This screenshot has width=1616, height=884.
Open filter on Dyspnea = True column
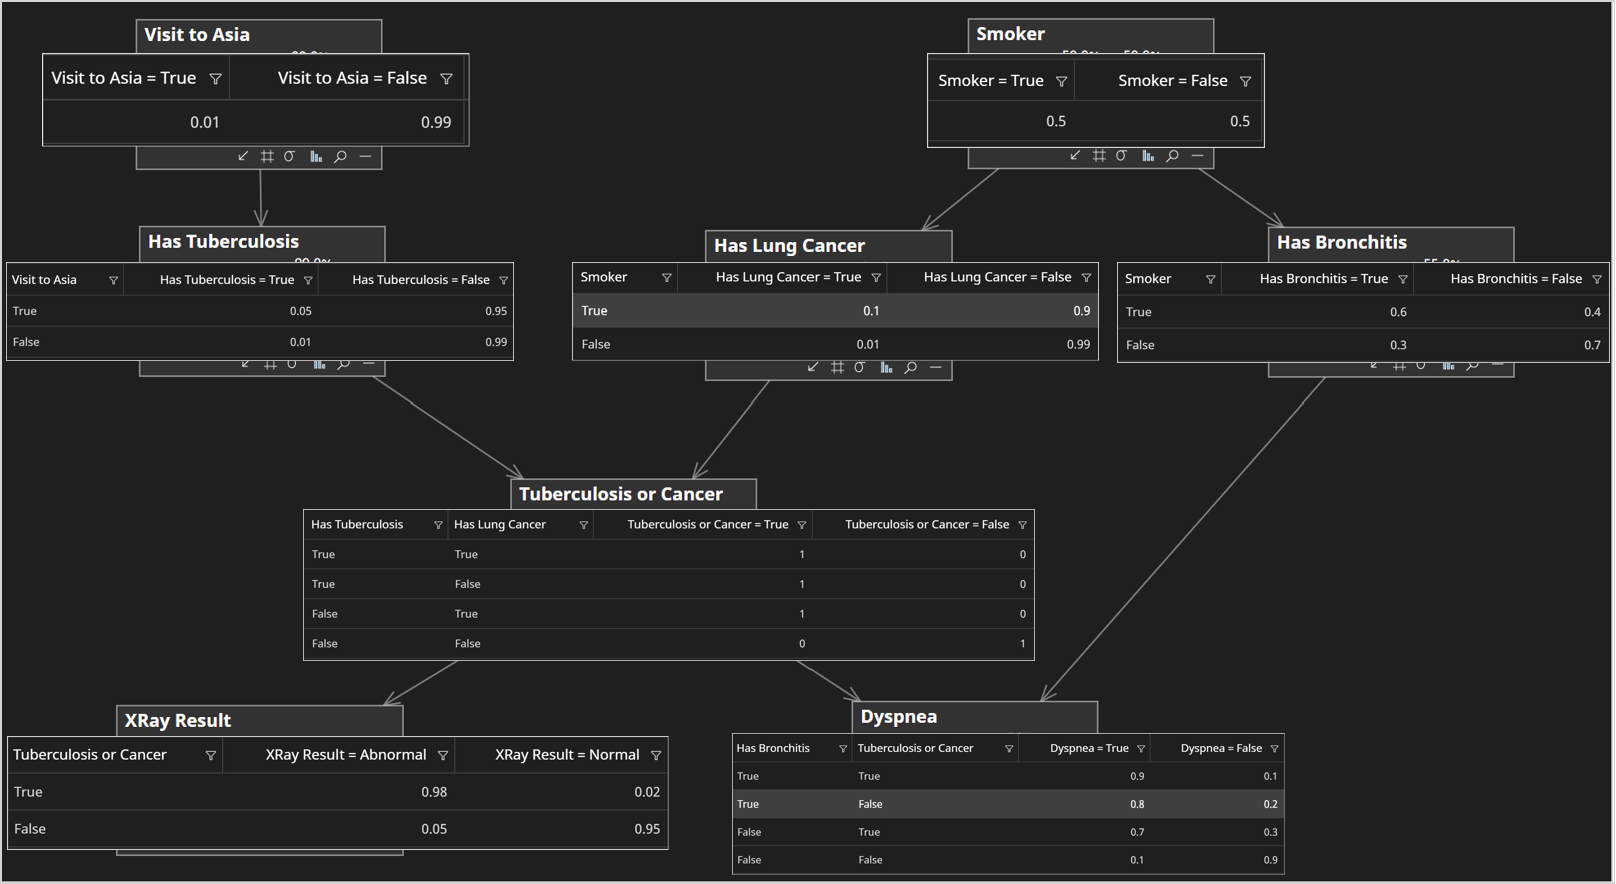1141,749
